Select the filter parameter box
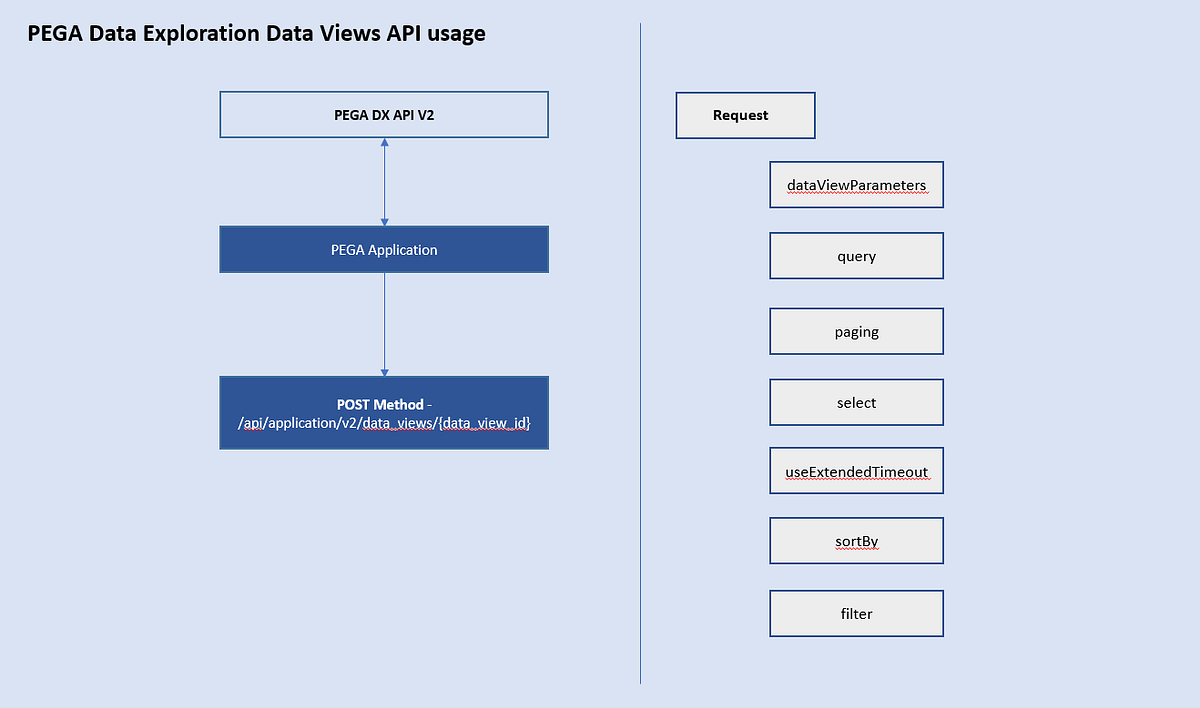This screenshot has height=708, width=1200. click(855, 613)
